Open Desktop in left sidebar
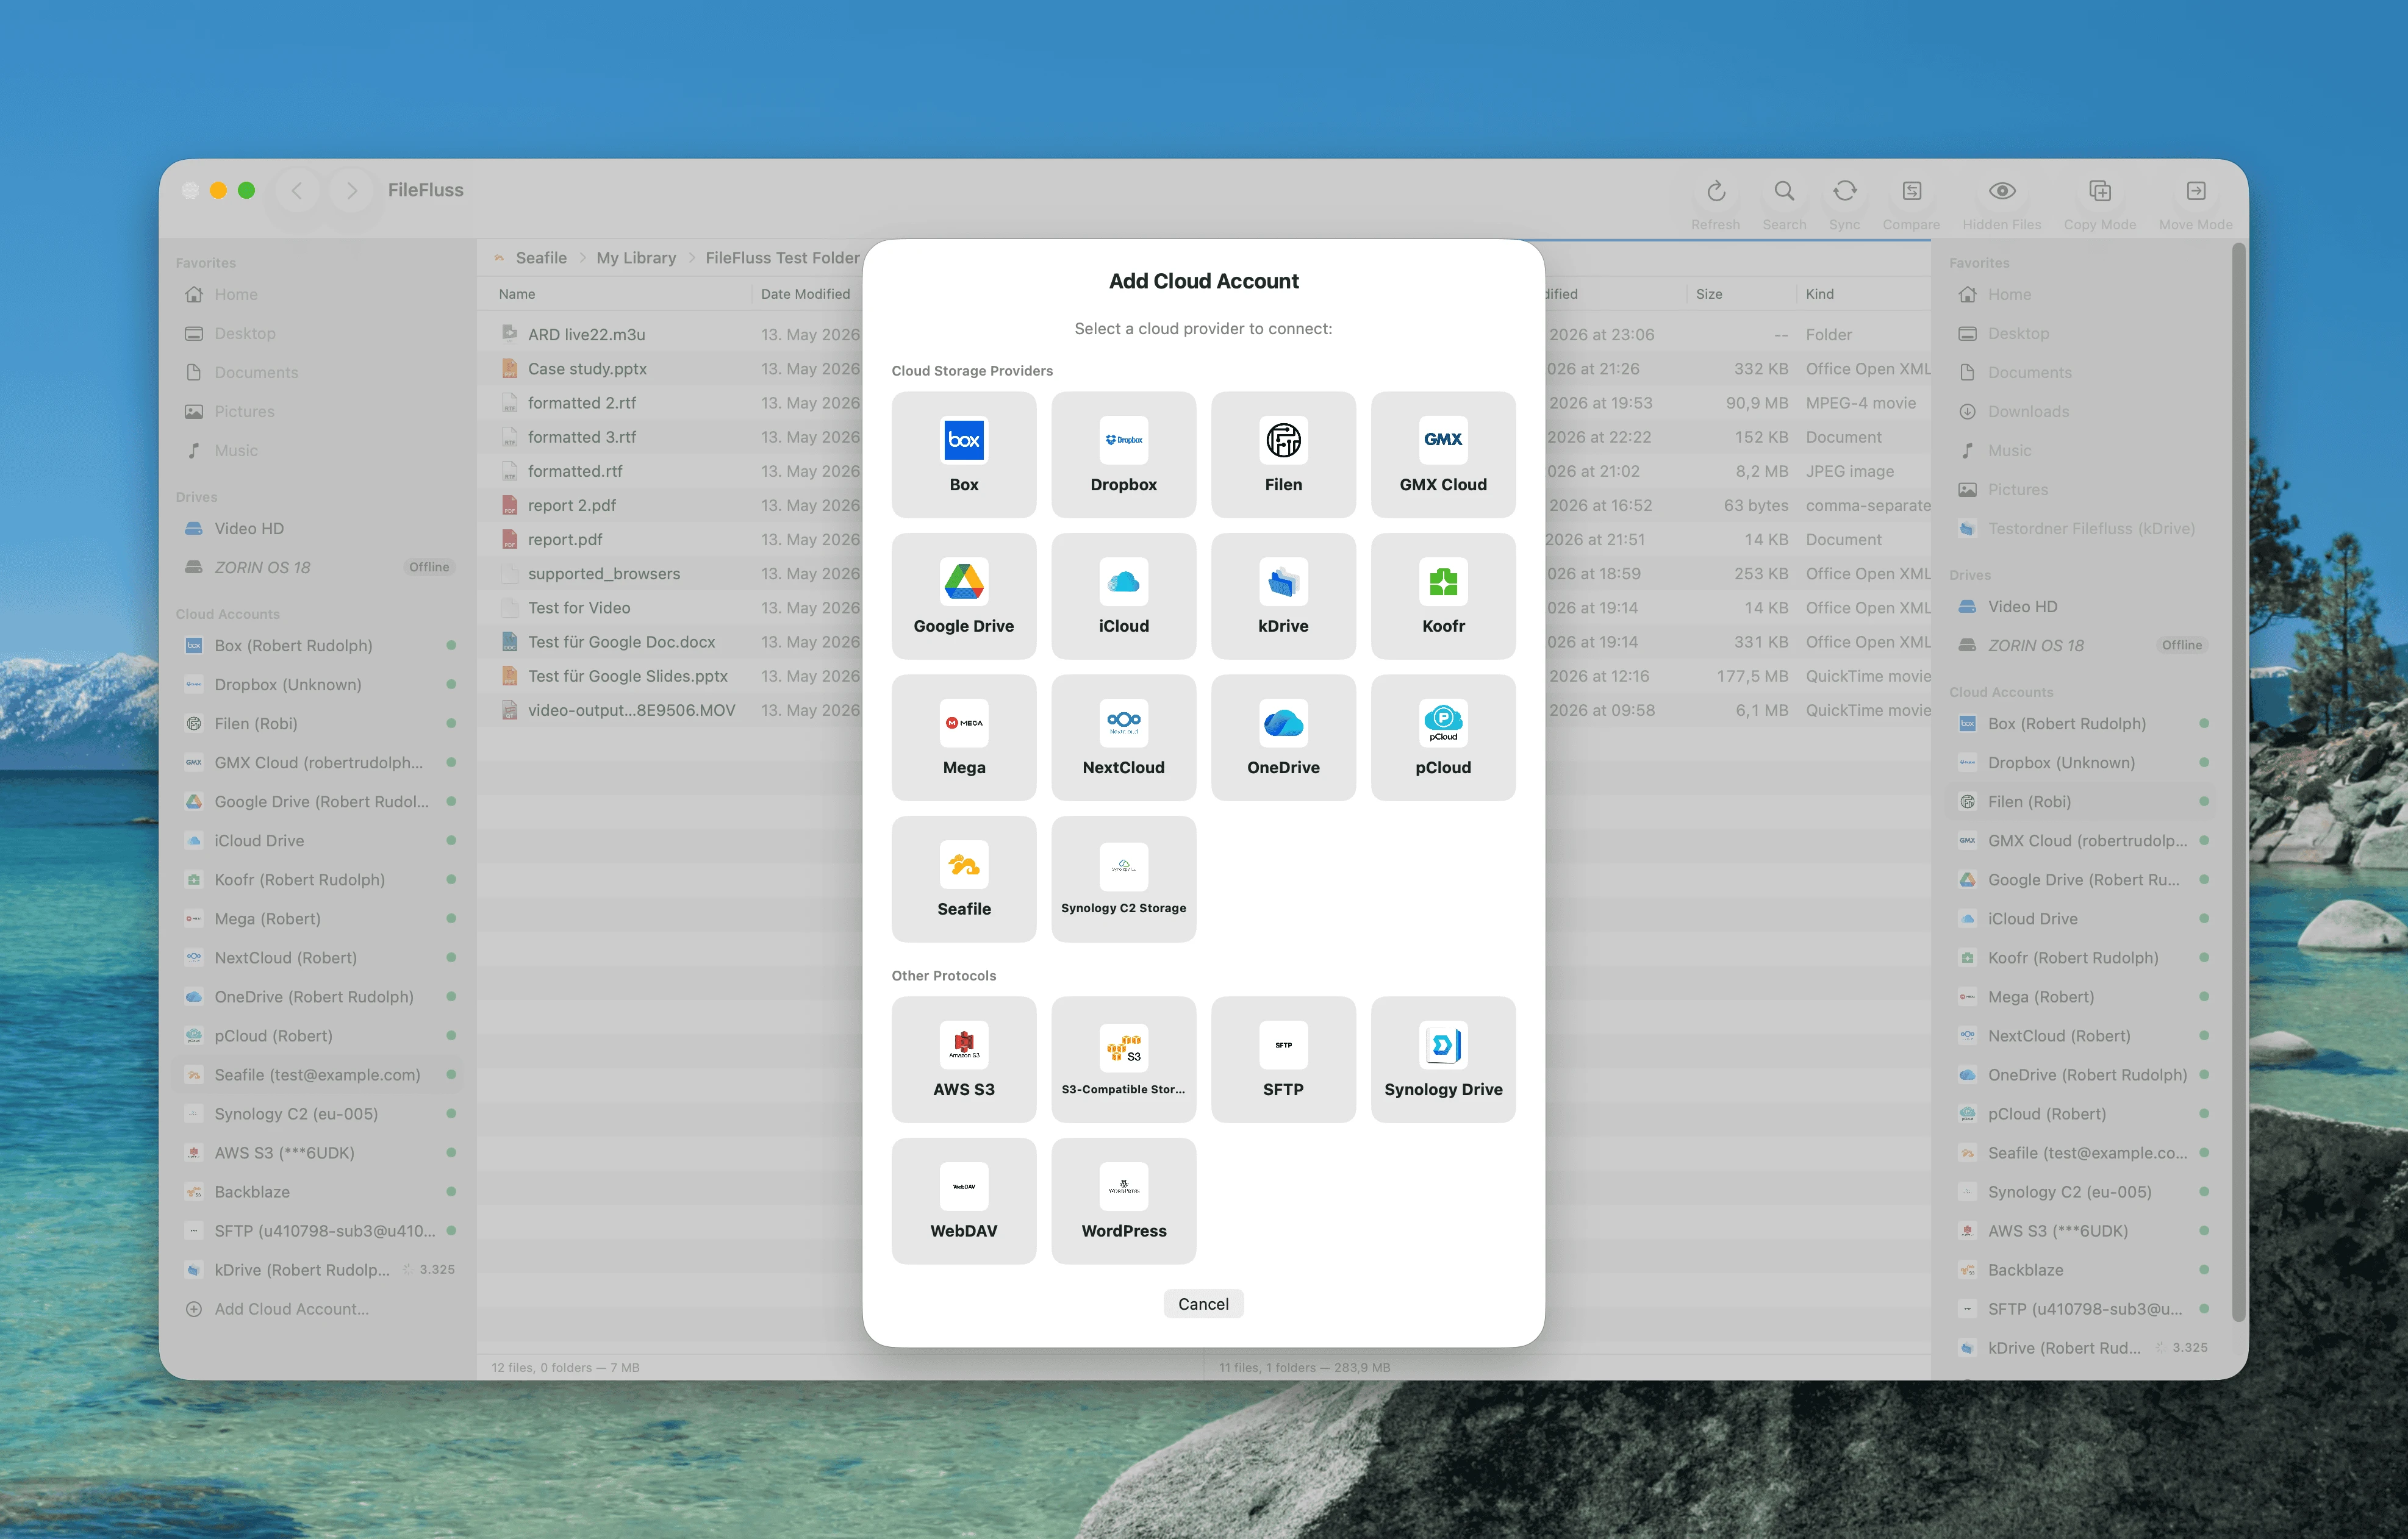Image resolution: width=2408 pixels, height=1539 pixels. [x=316, y=333]
